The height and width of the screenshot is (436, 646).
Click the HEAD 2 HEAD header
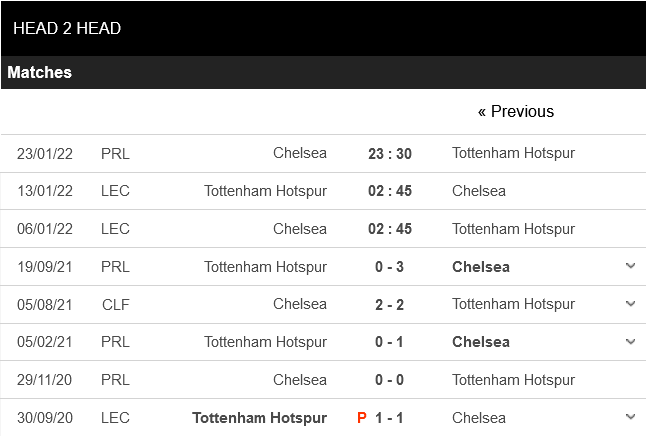pos(67,28)
